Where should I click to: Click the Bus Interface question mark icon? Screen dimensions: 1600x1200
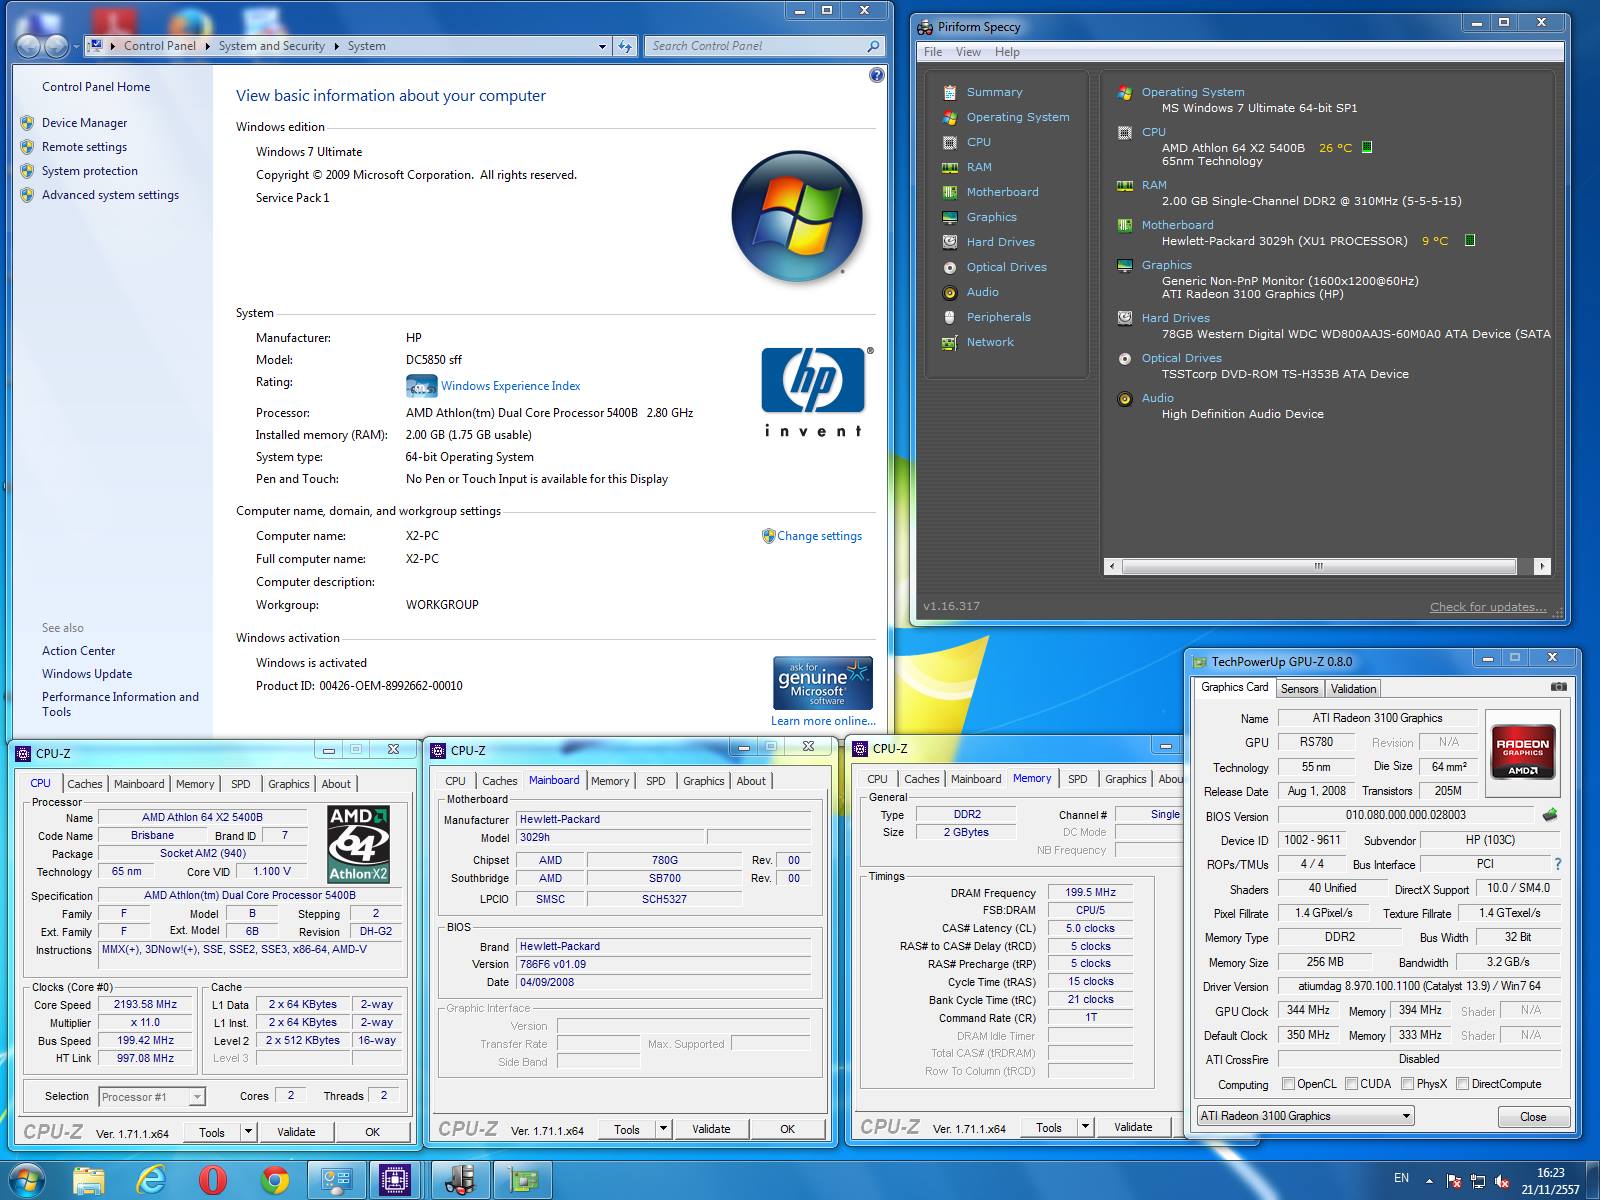pyautogui.click(x=1557, y=864)
